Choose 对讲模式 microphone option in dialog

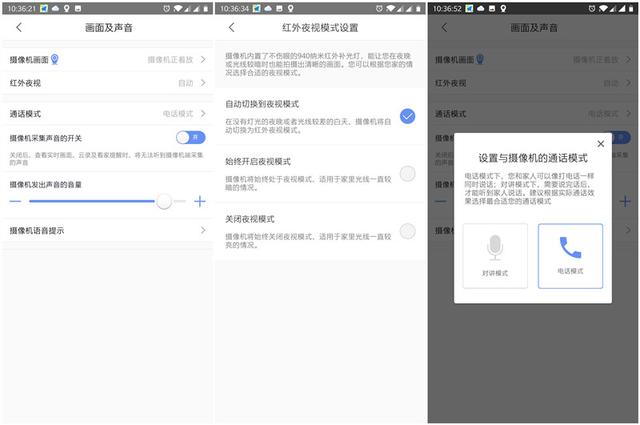pos(495,256)
